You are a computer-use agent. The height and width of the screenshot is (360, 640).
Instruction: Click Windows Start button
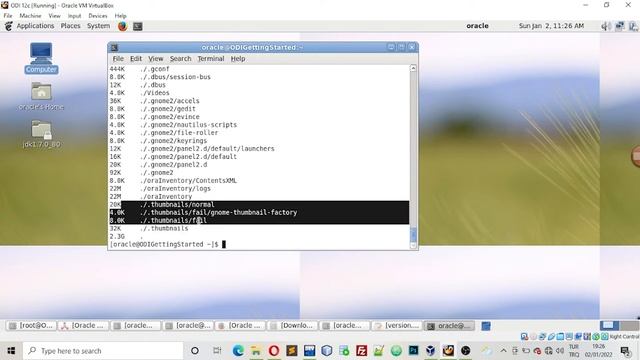[x=11, y=351]
